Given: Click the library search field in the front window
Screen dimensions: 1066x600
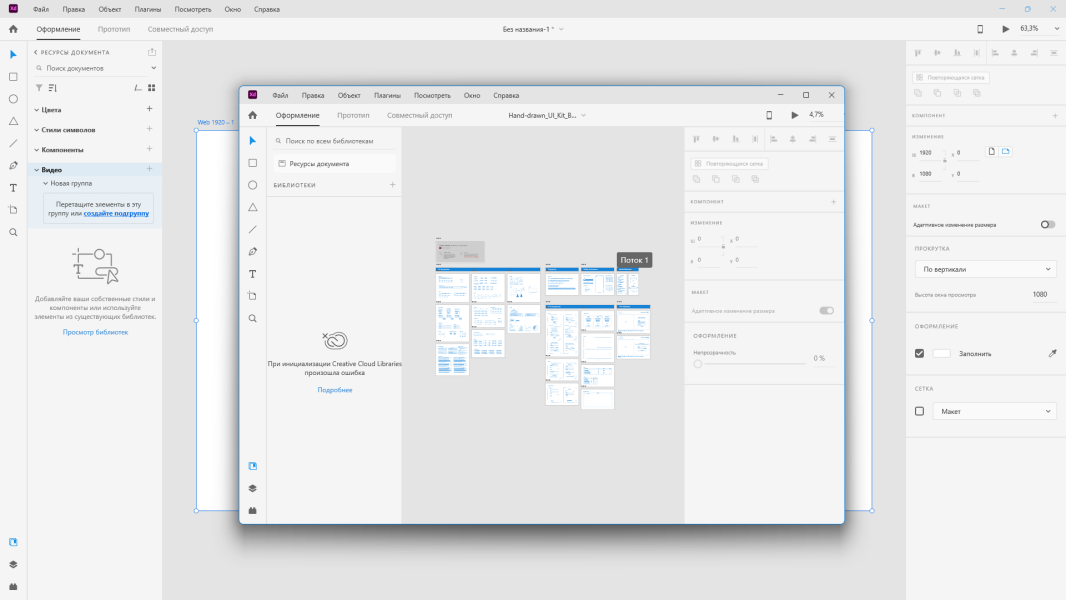Looking at the screenshot, I should click(334, 141).
